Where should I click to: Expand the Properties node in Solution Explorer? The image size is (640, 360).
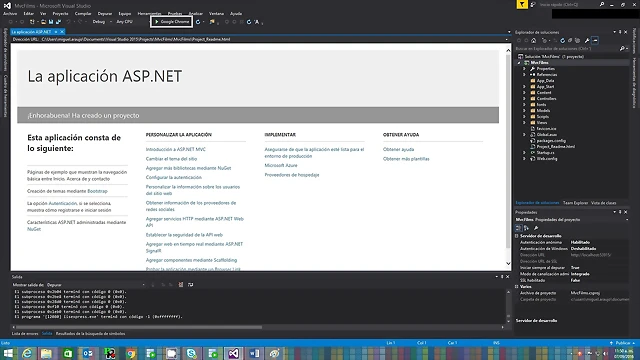tap(524, 69)
